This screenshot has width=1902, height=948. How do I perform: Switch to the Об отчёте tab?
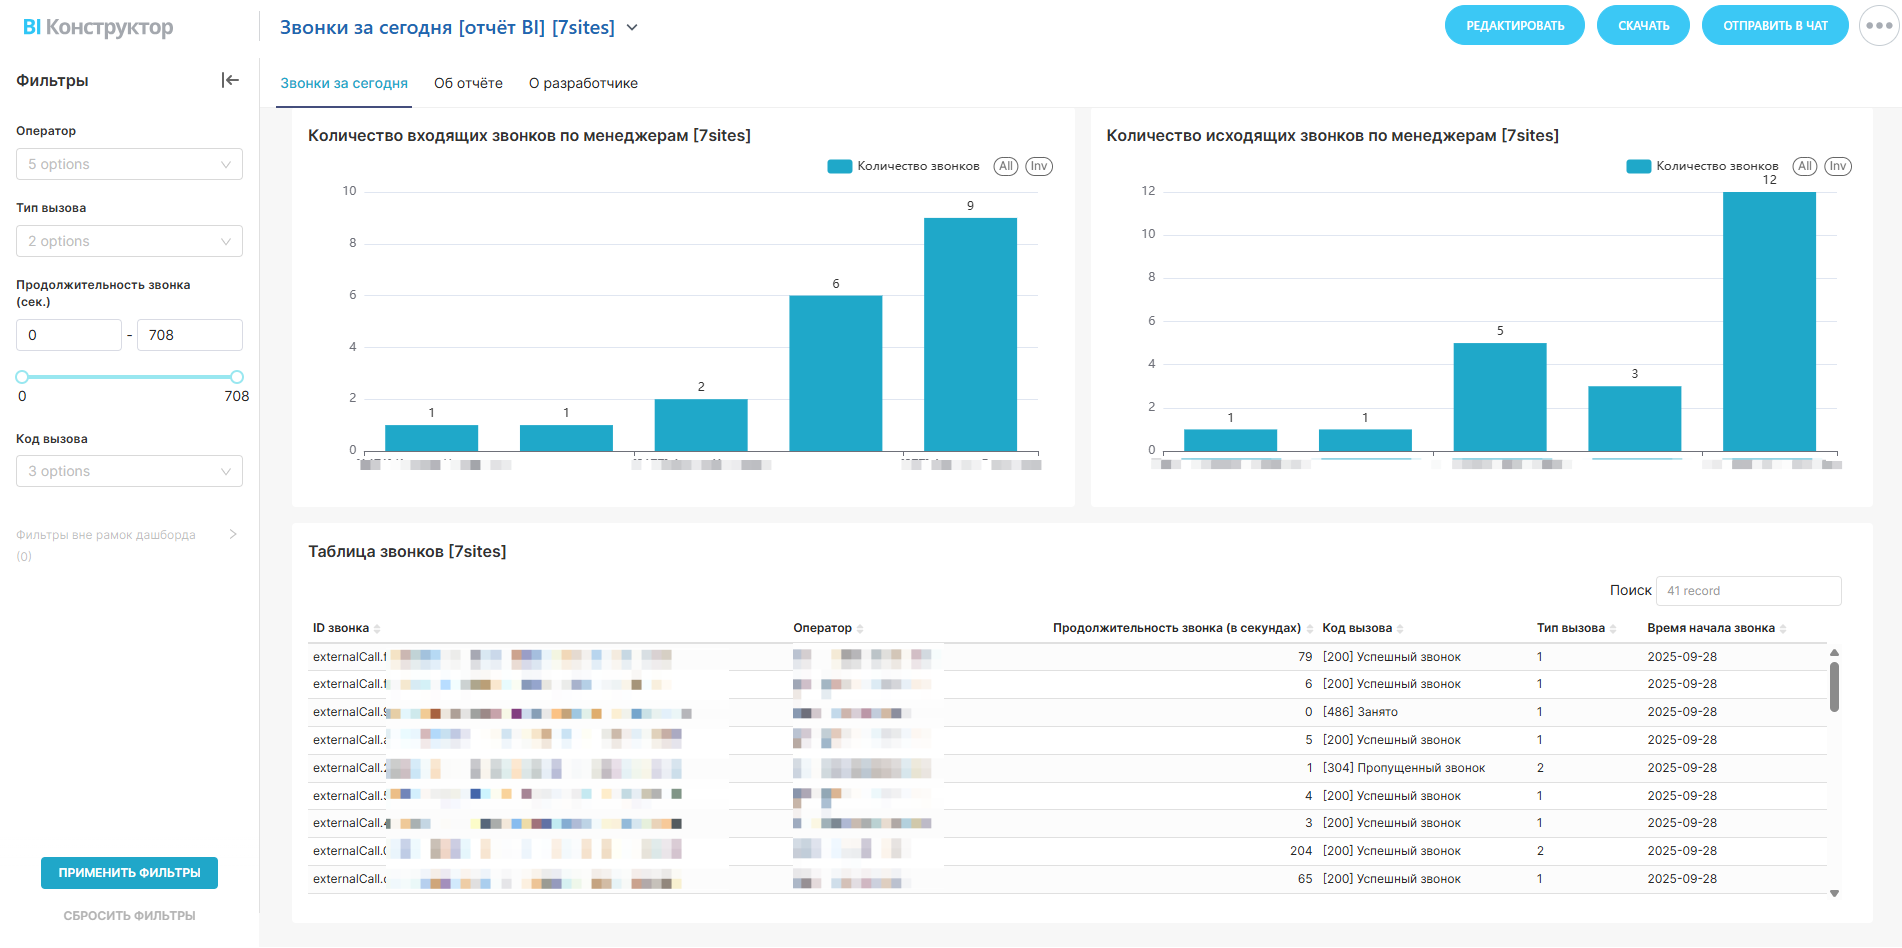pyautogui.click(x=468, y=83)
